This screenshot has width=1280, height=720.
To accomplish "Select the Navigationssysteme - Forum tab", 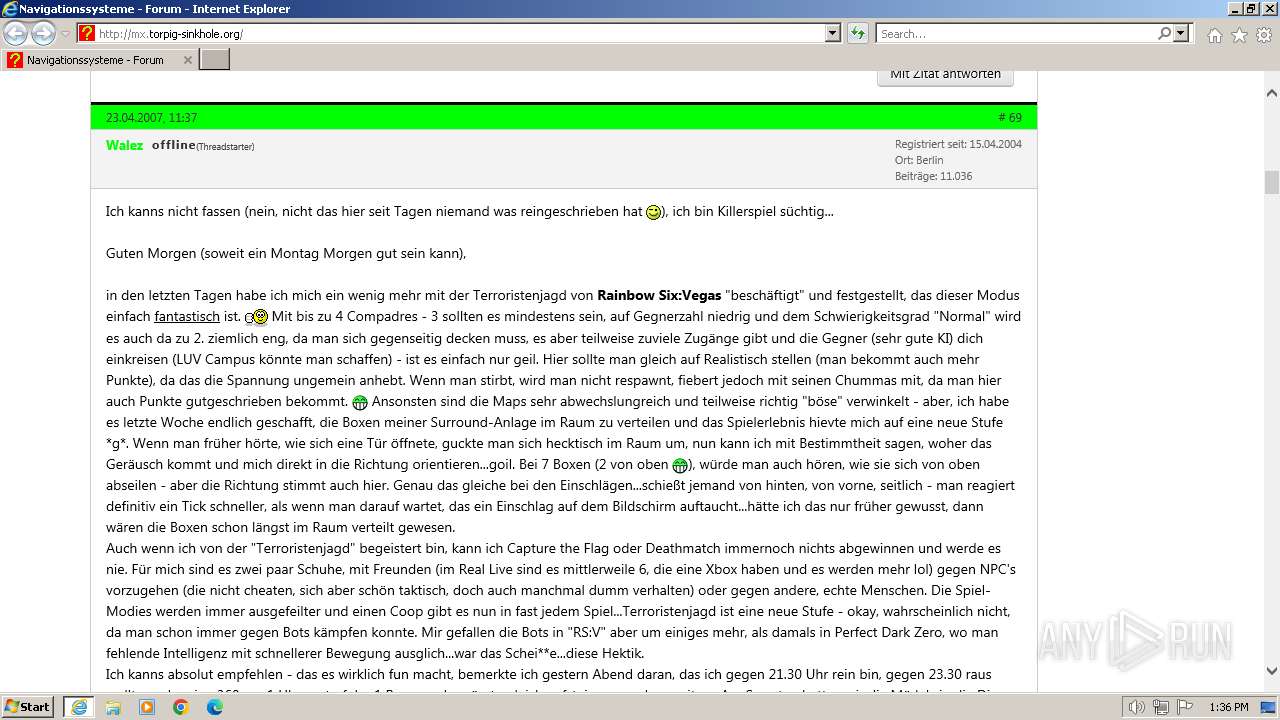I will (99, 60).
